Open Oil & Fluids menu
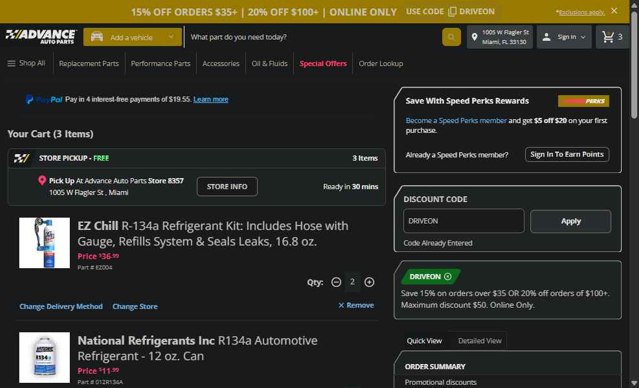639x388 pixels. 269,64
